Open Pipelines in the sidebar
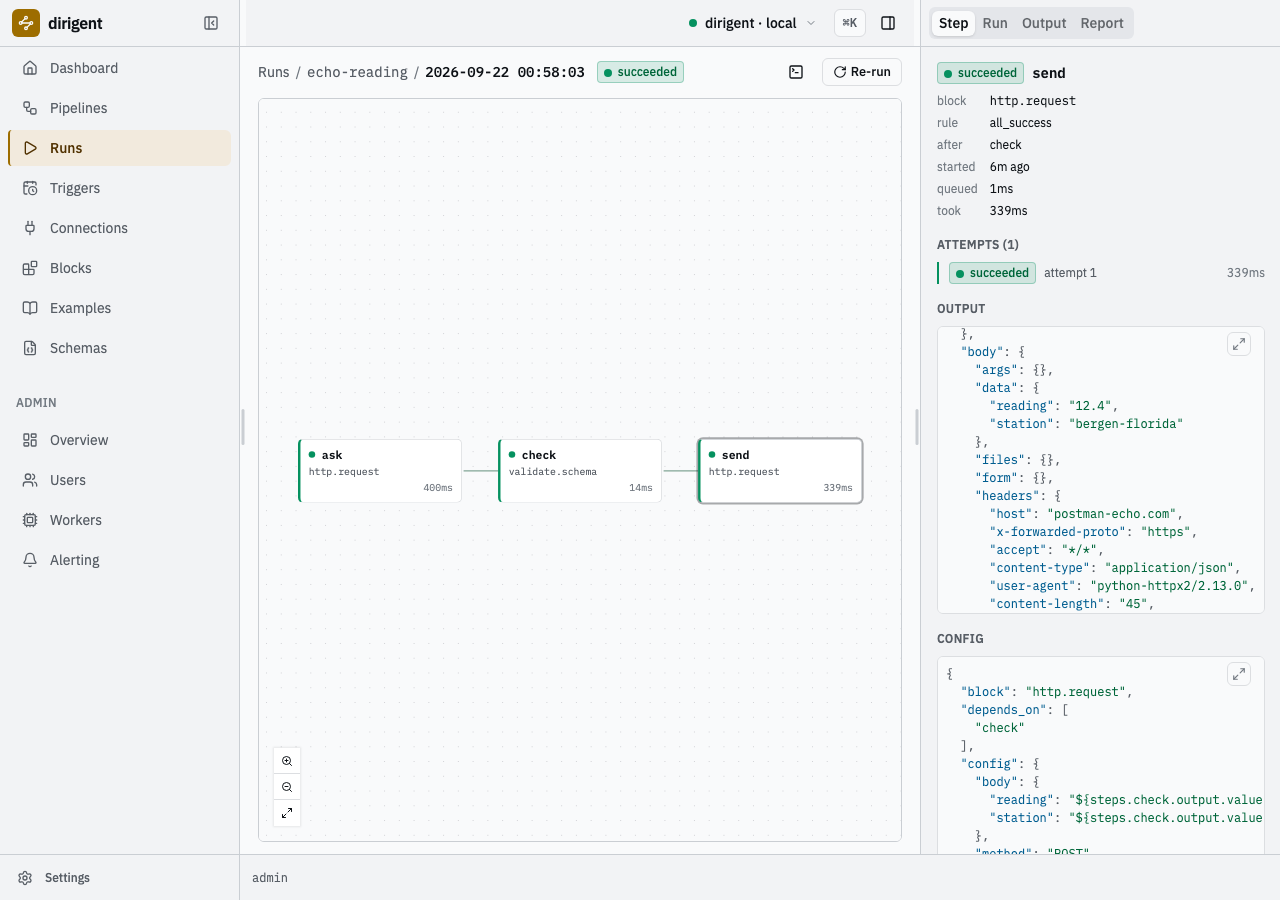The width and height of the screenshot is (1280, 900). (x=119, y=108)
